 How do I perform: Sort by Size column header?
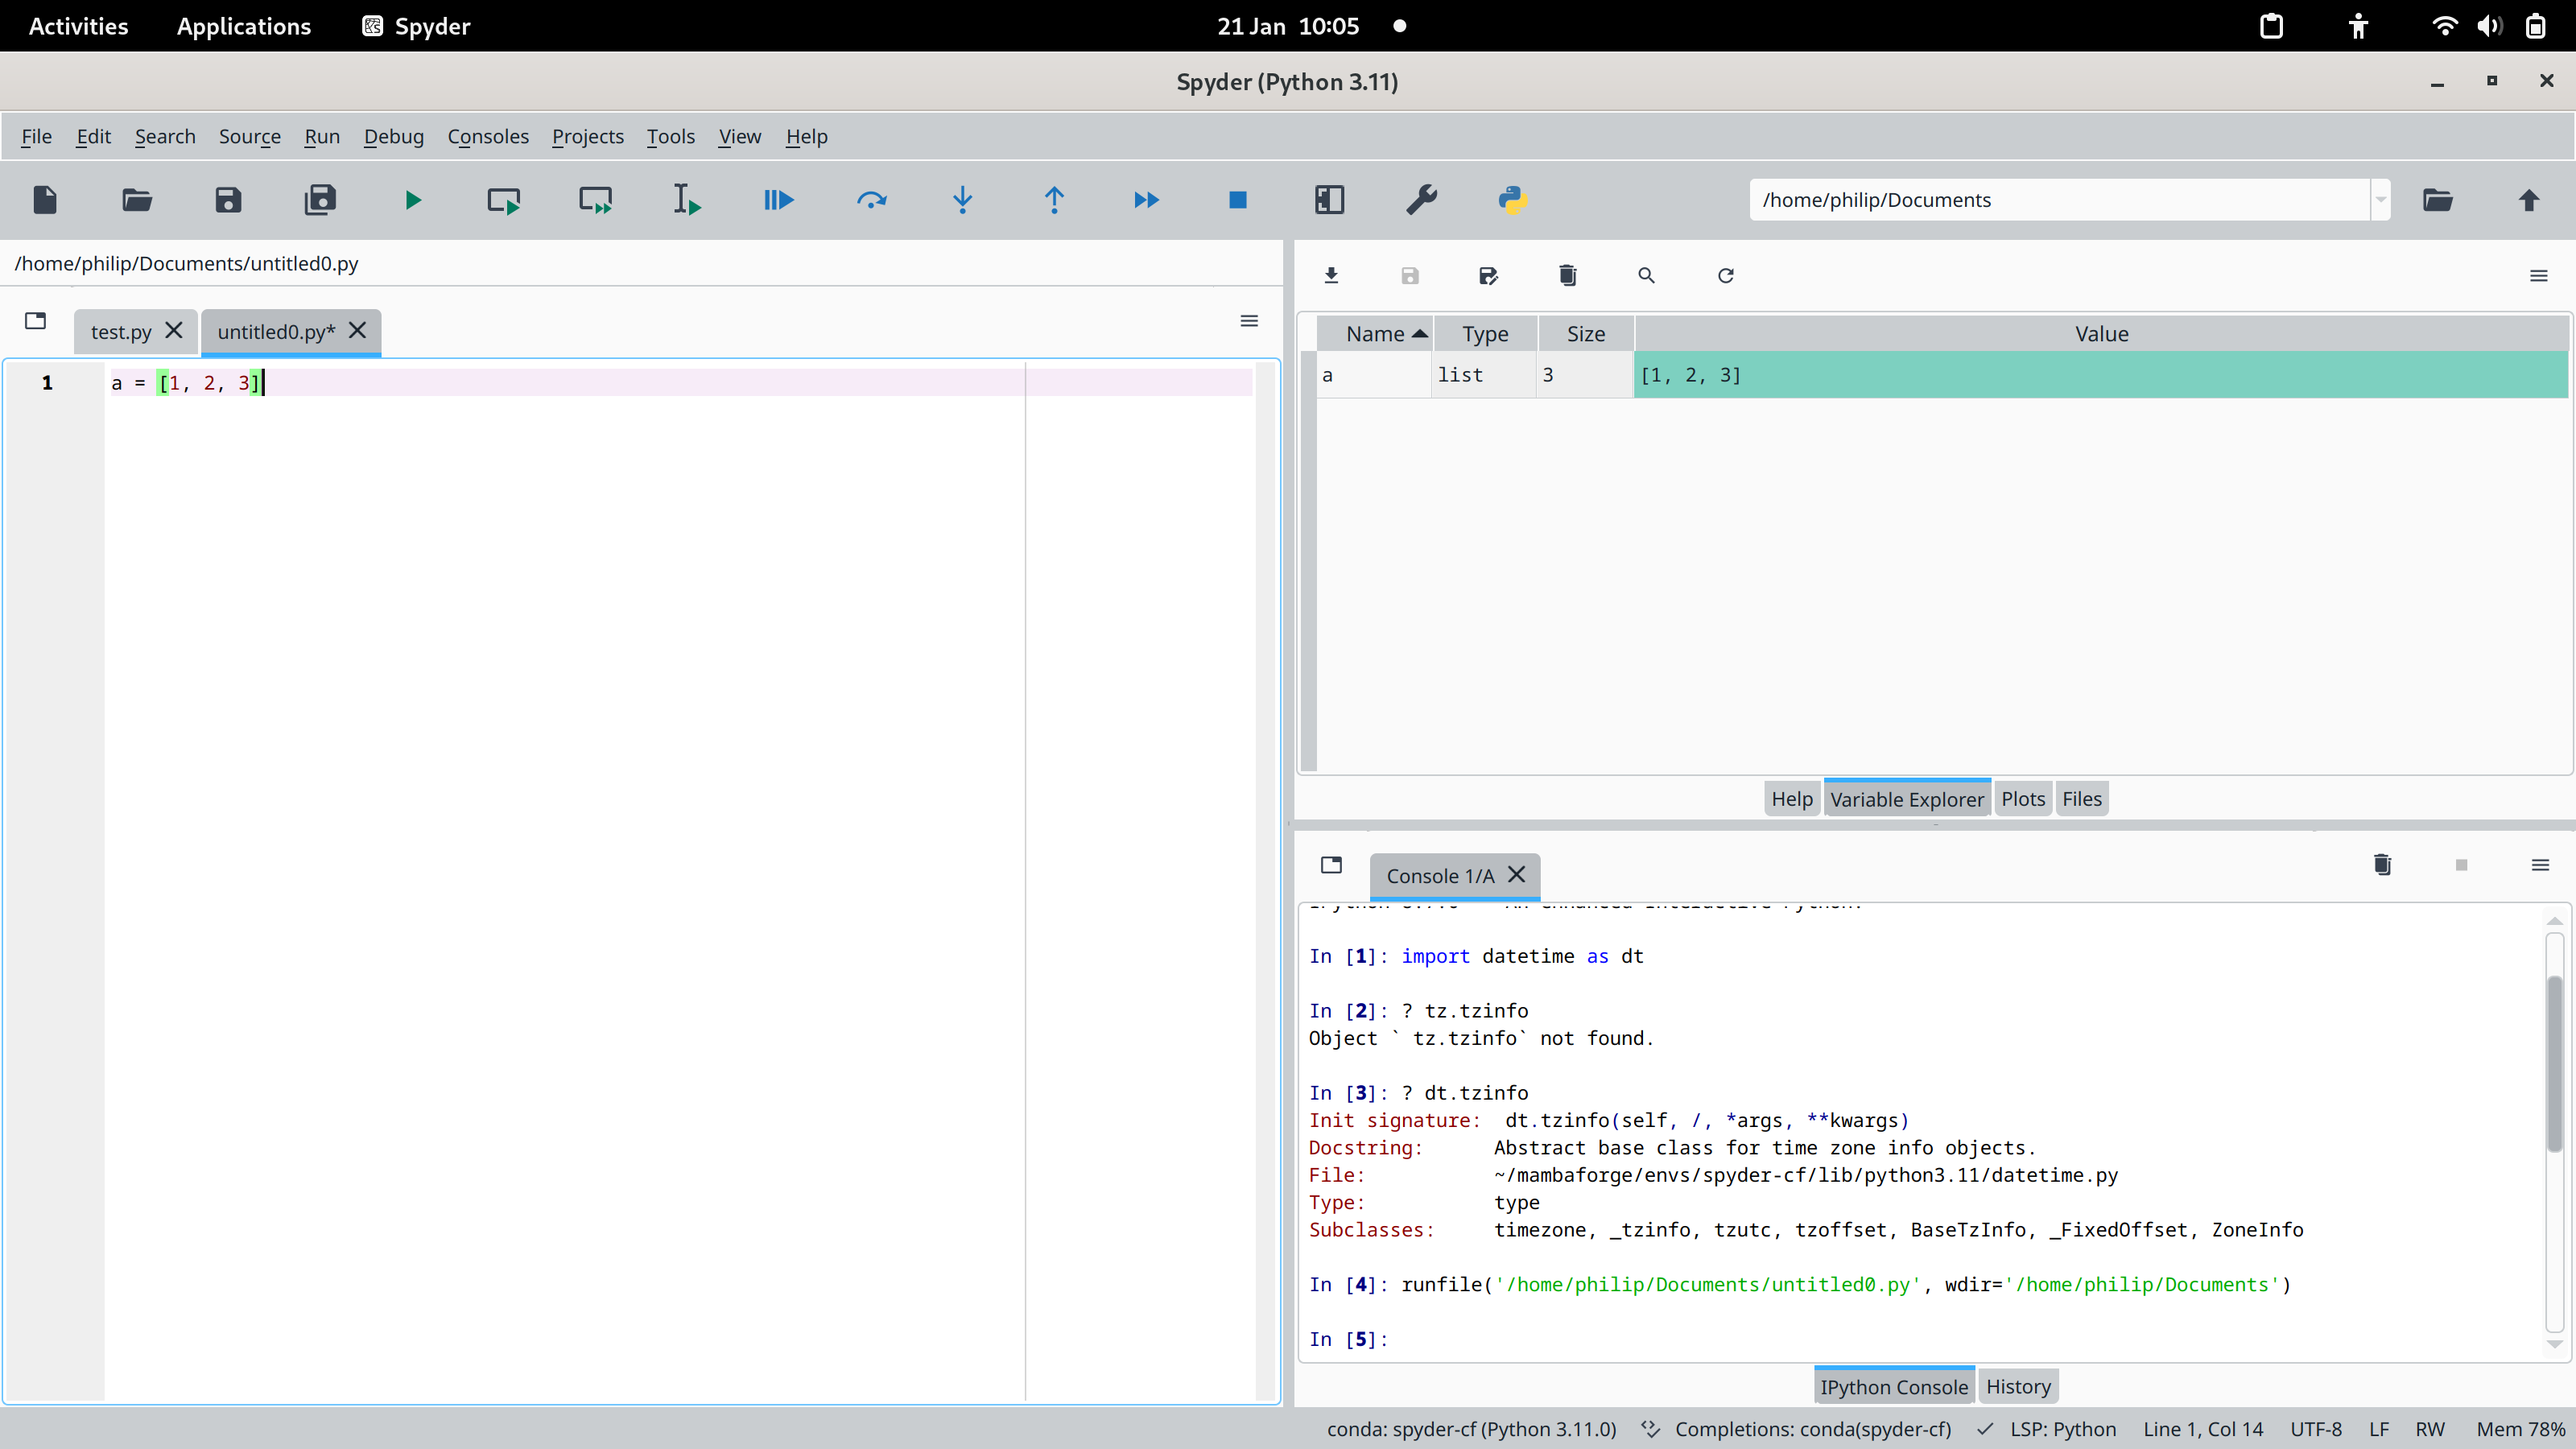click(1586, 334)
